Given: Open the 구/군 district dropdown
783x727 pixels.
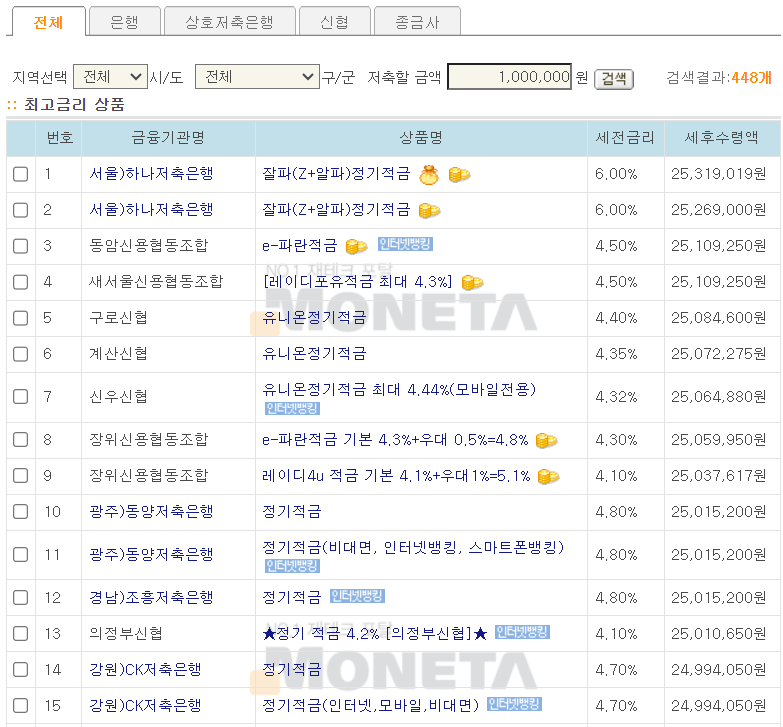Looking at the screenshot, I should [257, 76].
